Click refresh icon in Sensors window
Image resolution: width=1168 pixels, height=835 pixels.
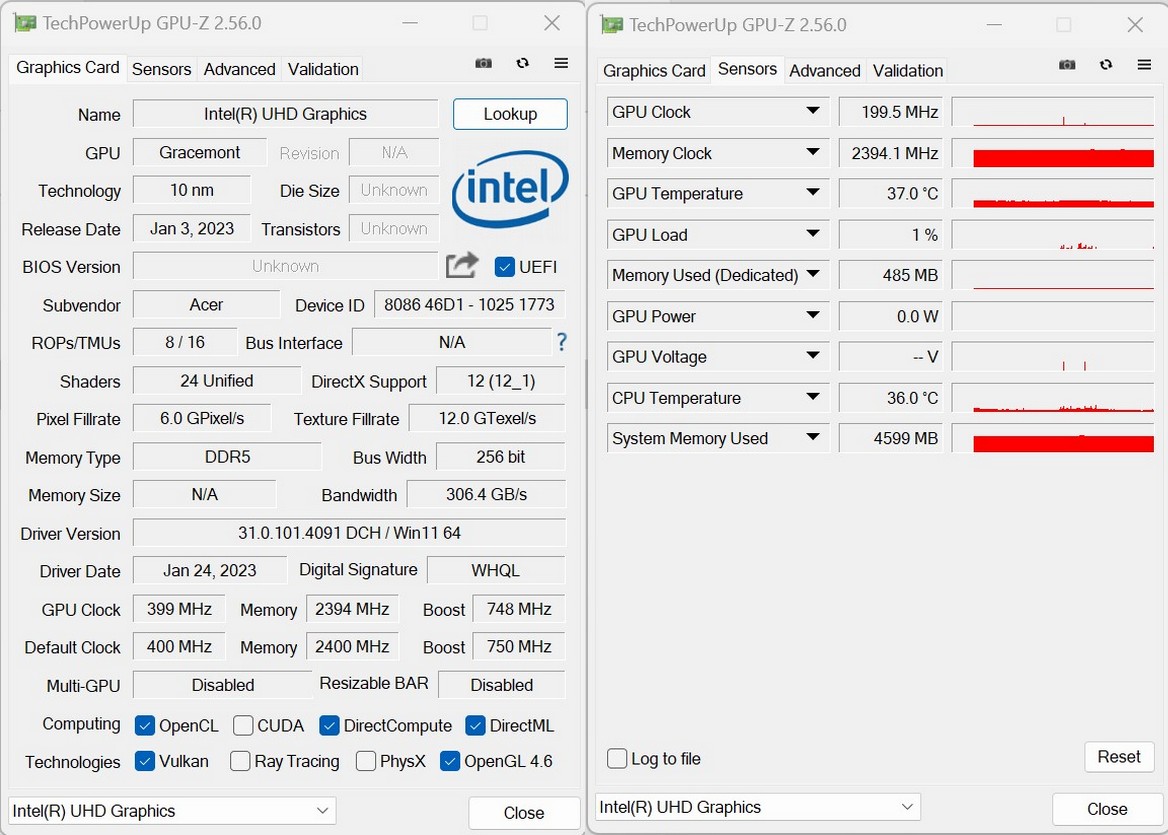coord(1106,65)
